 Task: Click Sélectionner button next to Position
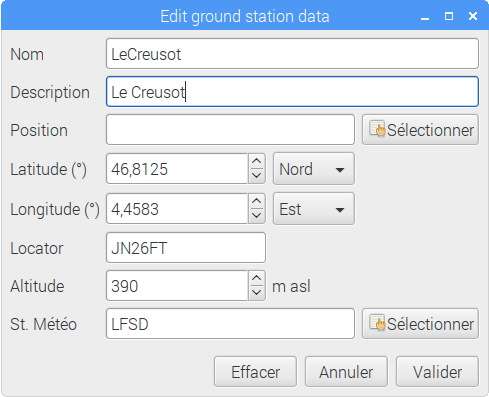coord(420,130)
